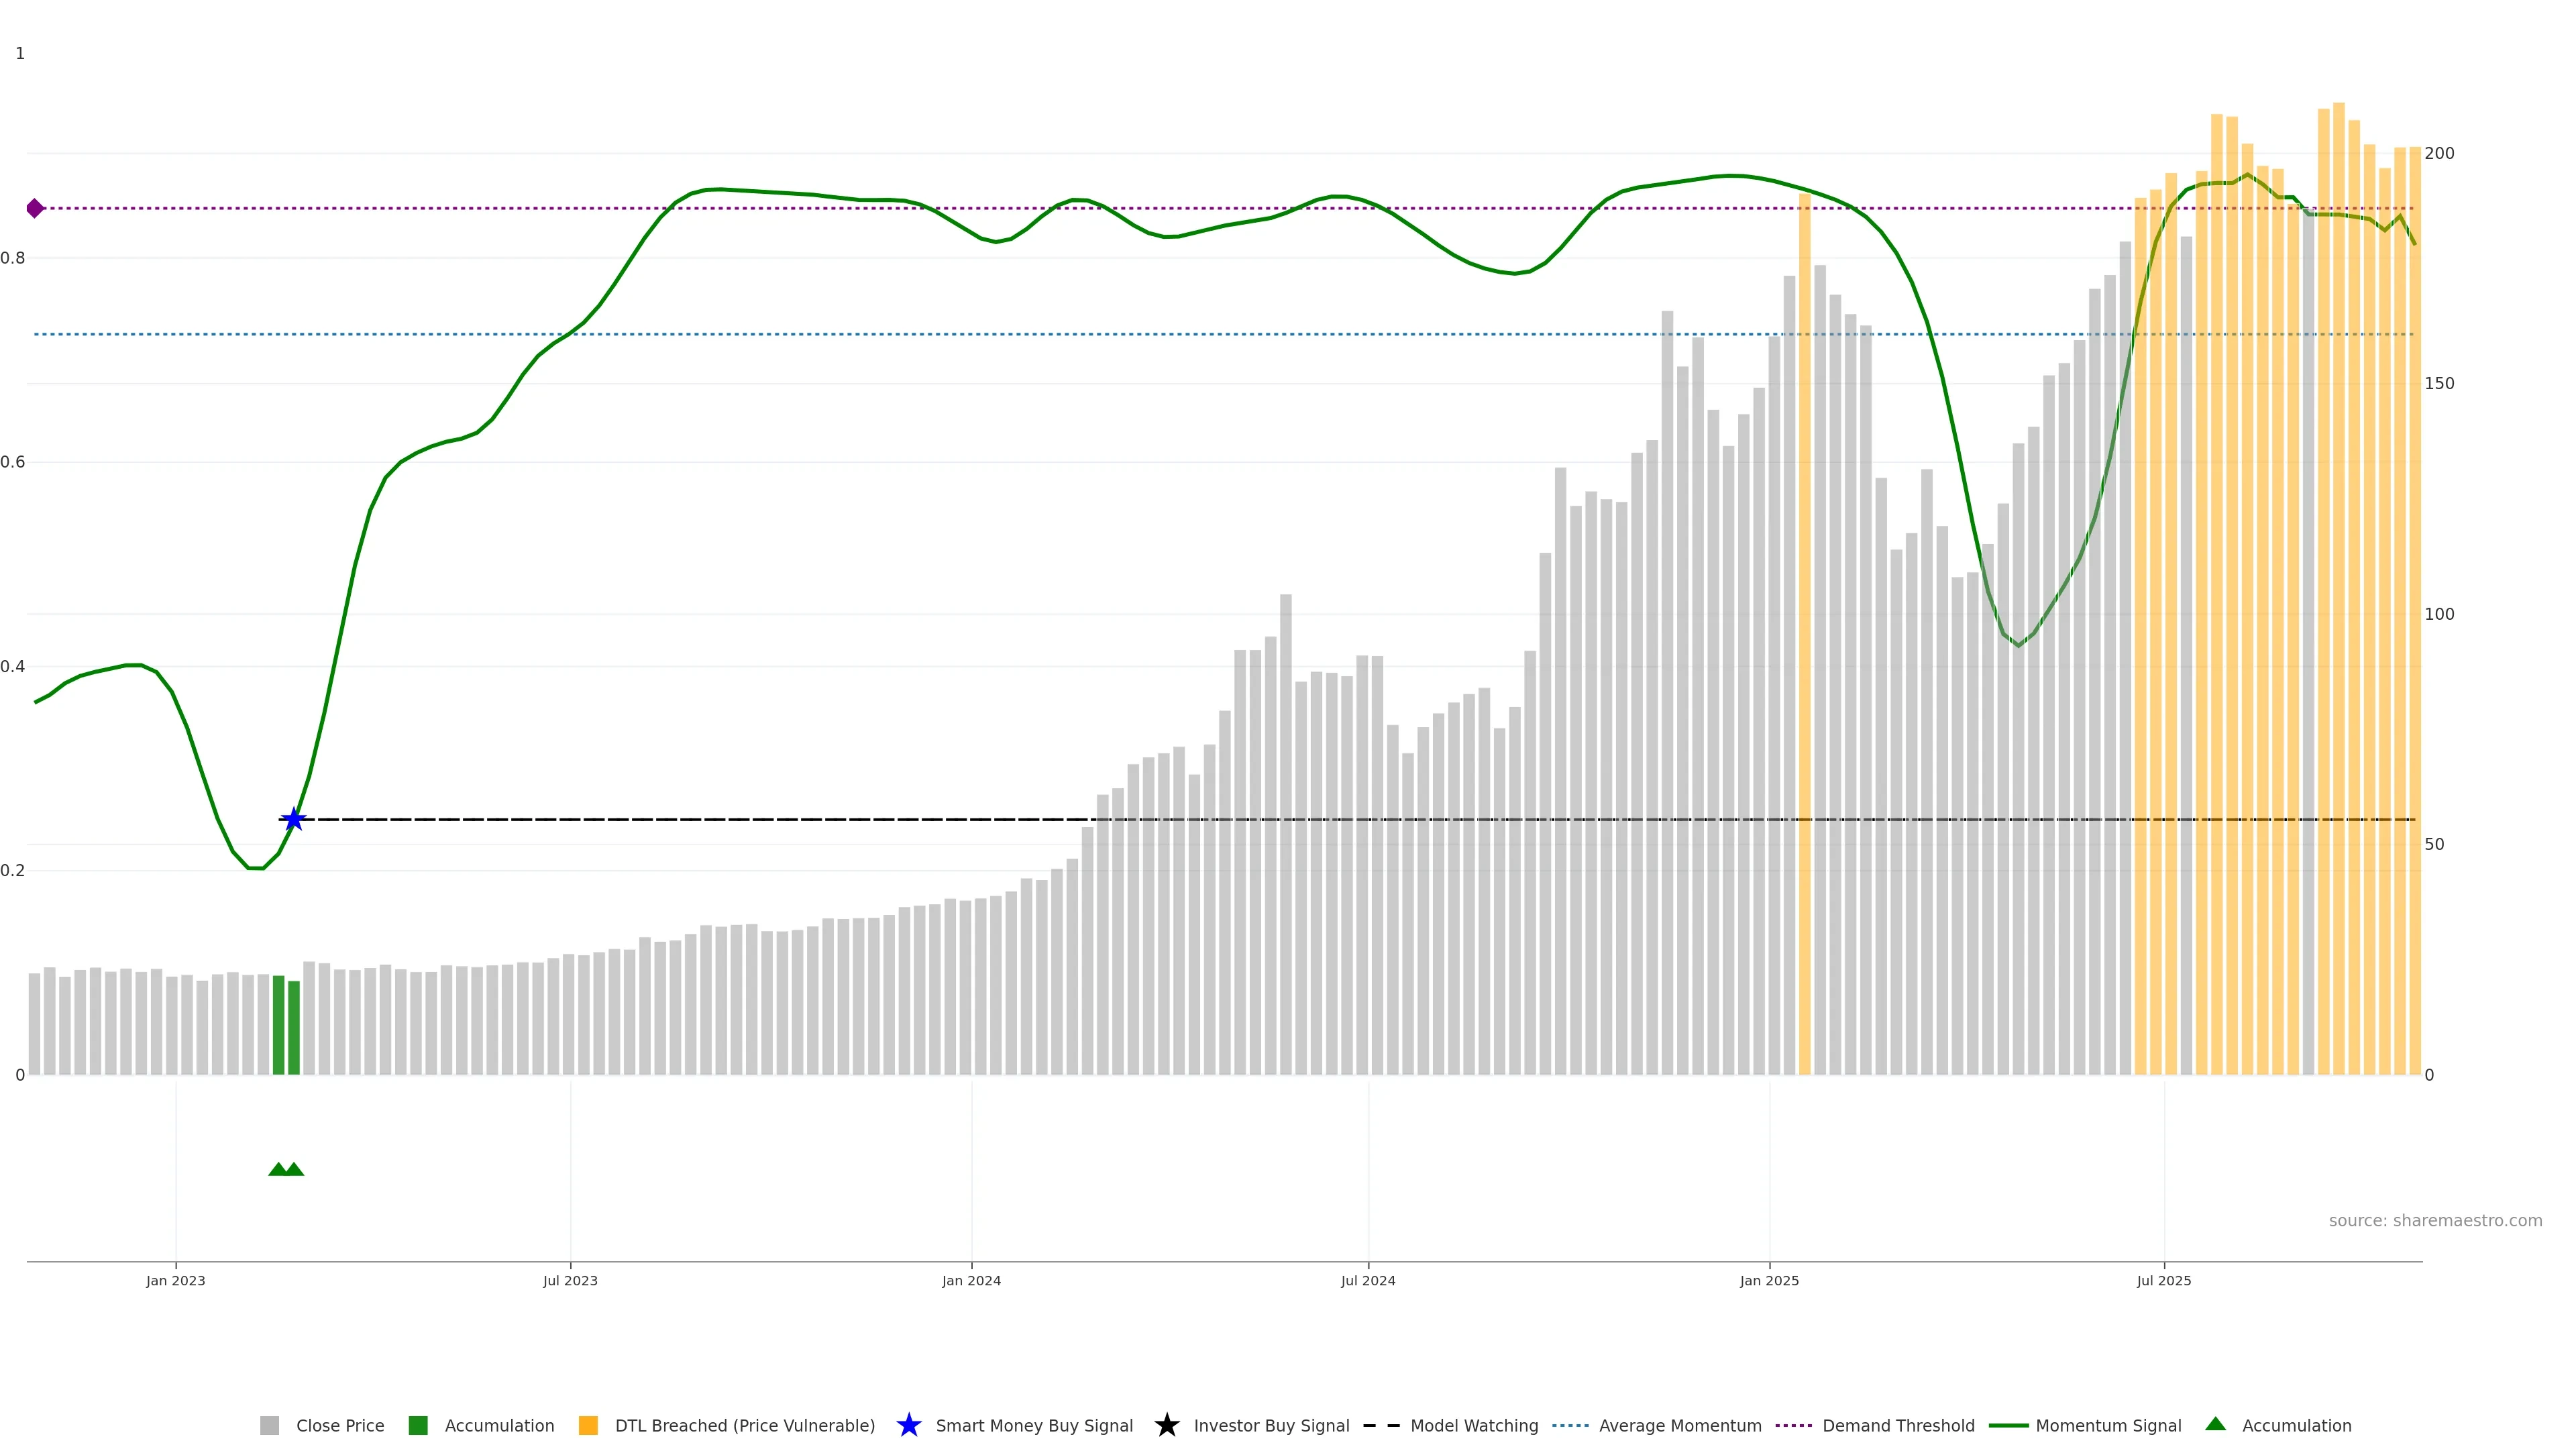Click the purple Demand Threshold diamond marker
Screen dimensions: 2576x1449
pos(35,208)
